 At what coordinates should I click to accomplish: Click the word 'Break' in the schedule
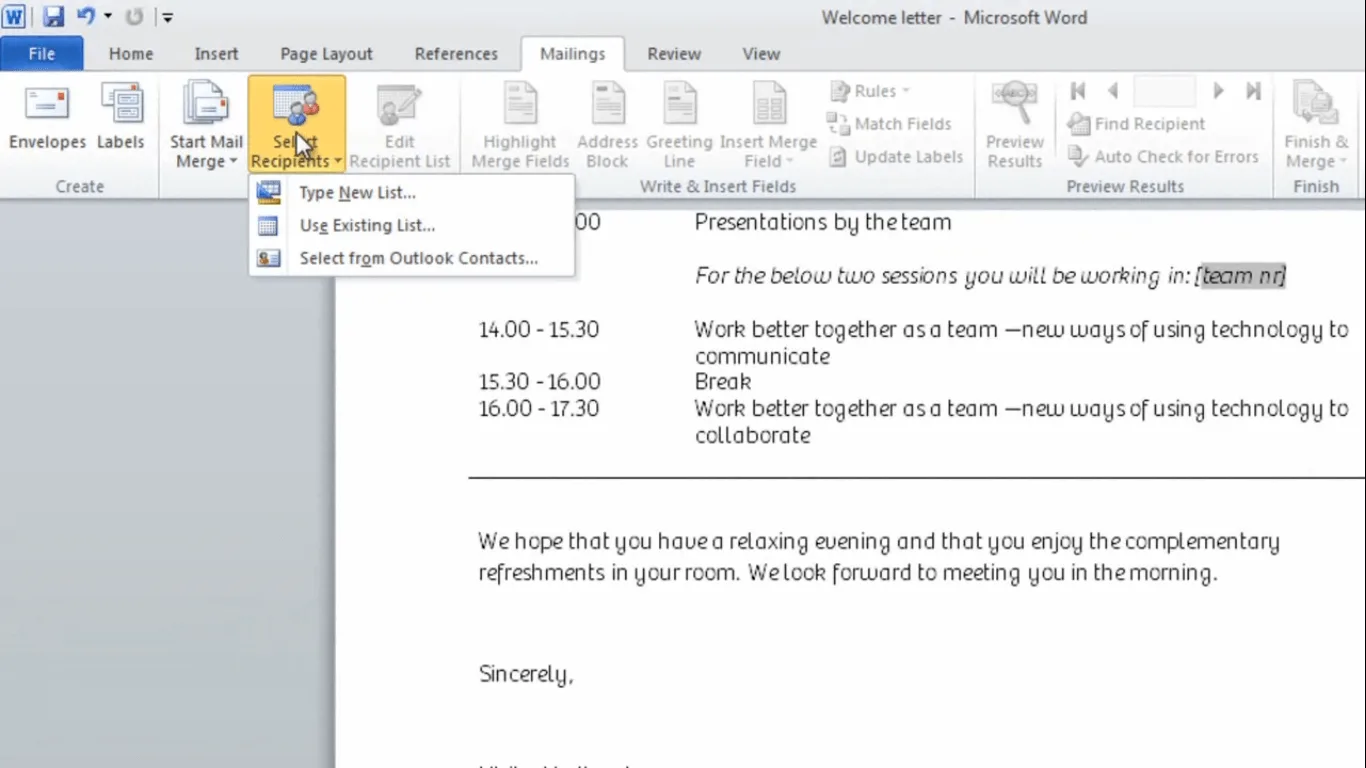click(723, 382)
